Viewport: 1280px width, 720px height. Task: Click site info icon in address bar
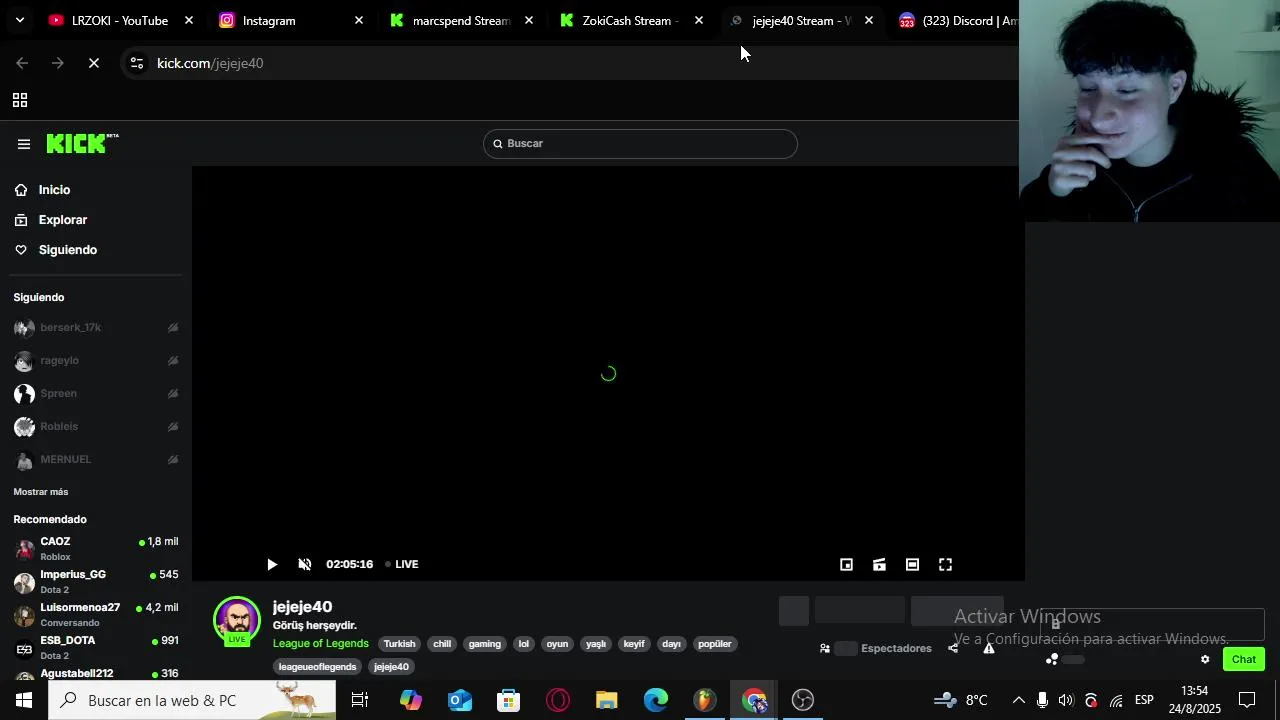[x=137, y=63]
